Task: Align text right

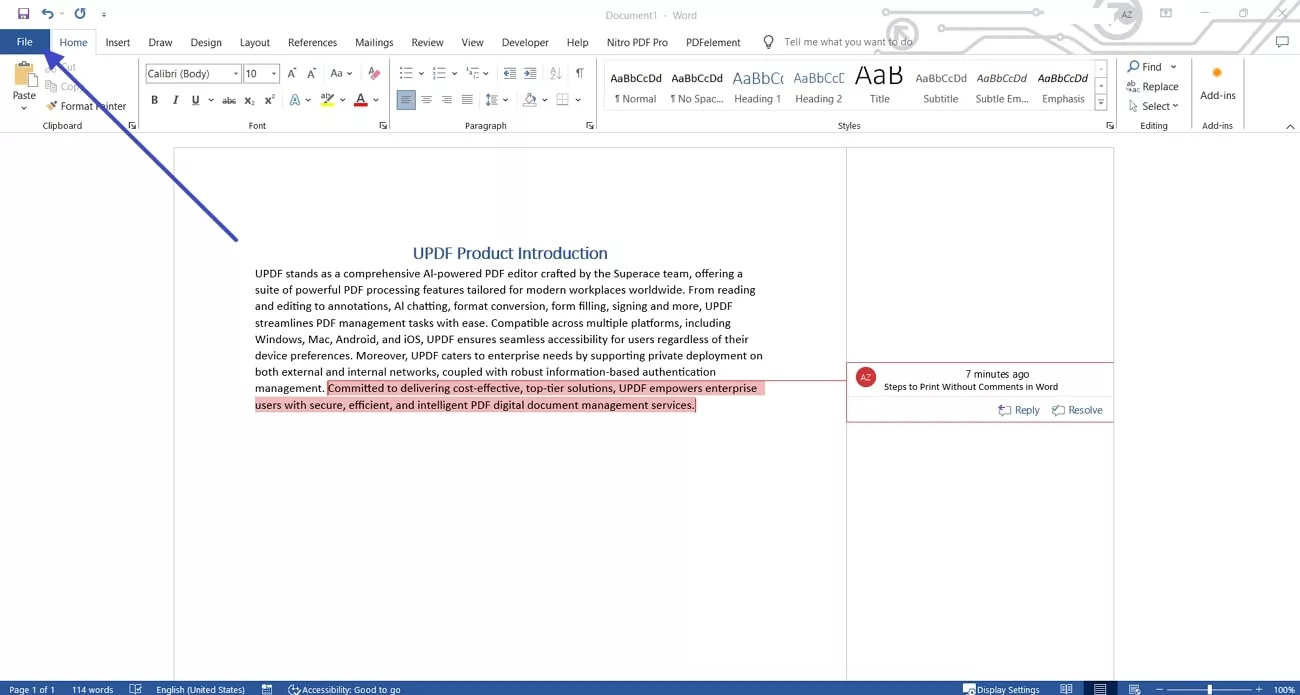Action: [x=446, y=100]
